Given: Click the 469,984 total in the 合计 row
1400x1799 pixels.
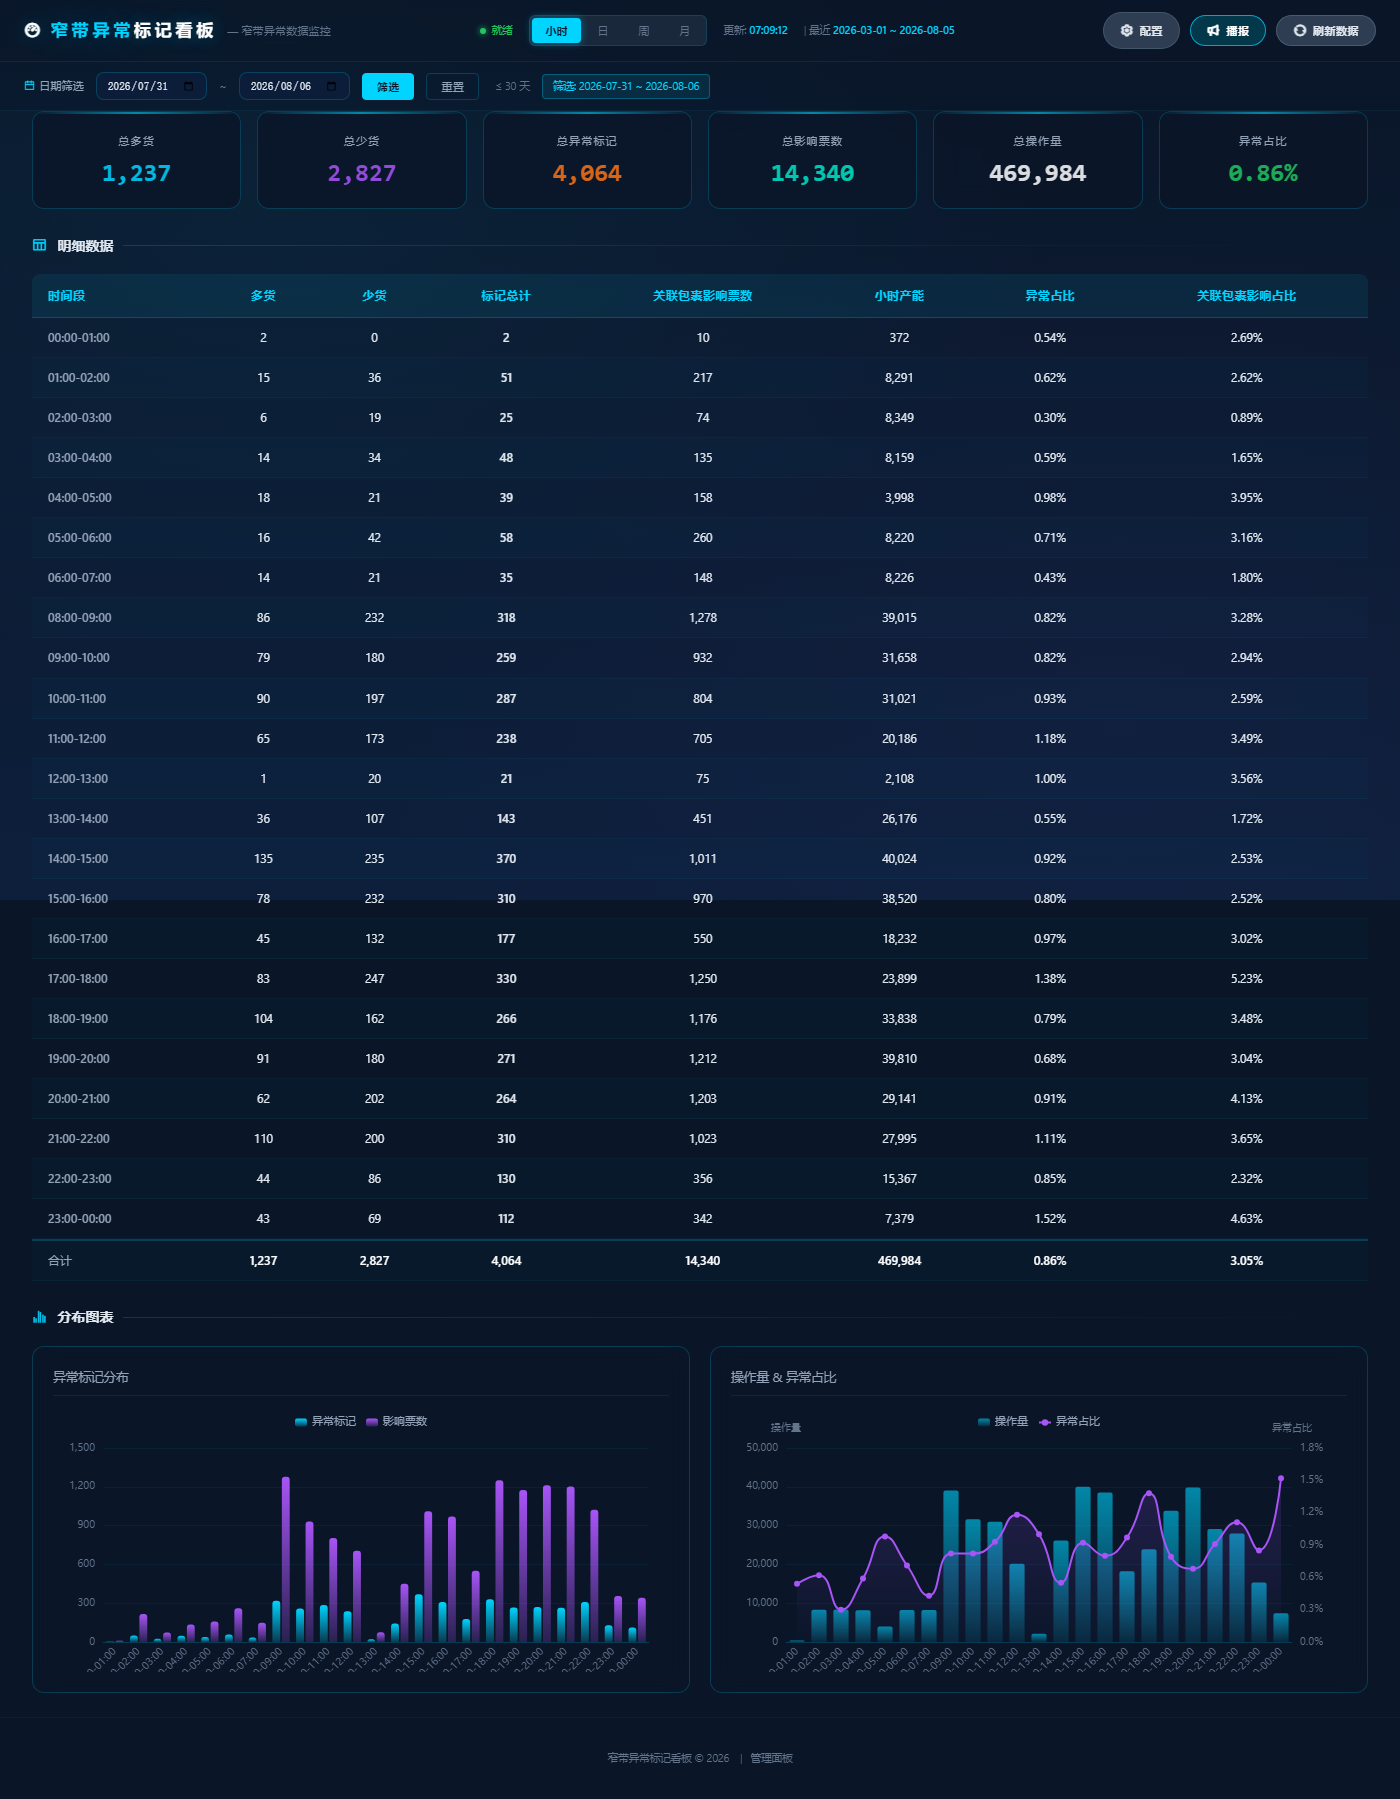Looking at the screenshot, I should coord(899,1261).
